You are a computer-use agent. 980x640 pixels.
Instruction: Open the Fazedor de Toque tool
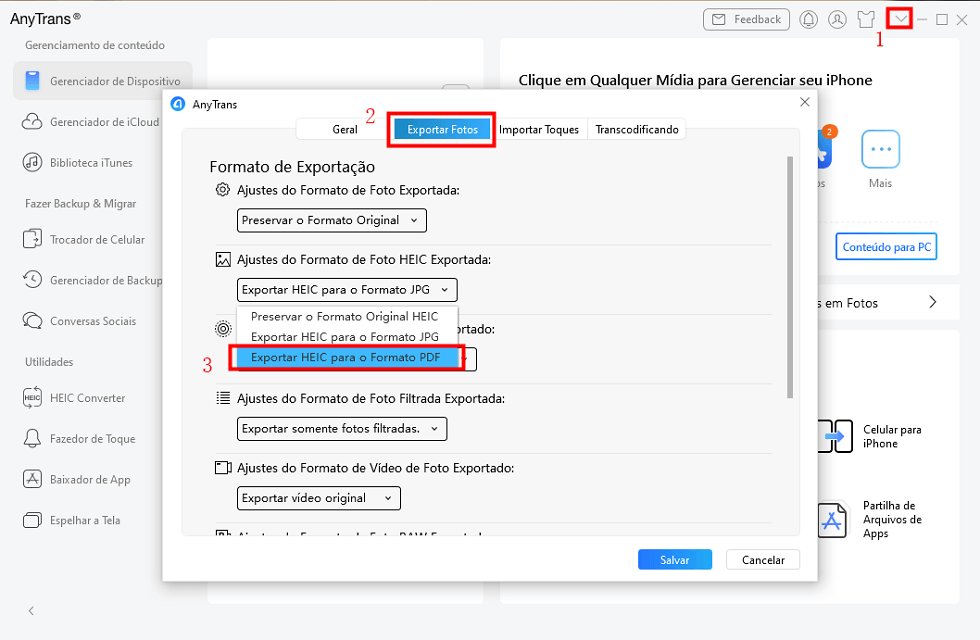pyautogui.click(x=96, y=438)
